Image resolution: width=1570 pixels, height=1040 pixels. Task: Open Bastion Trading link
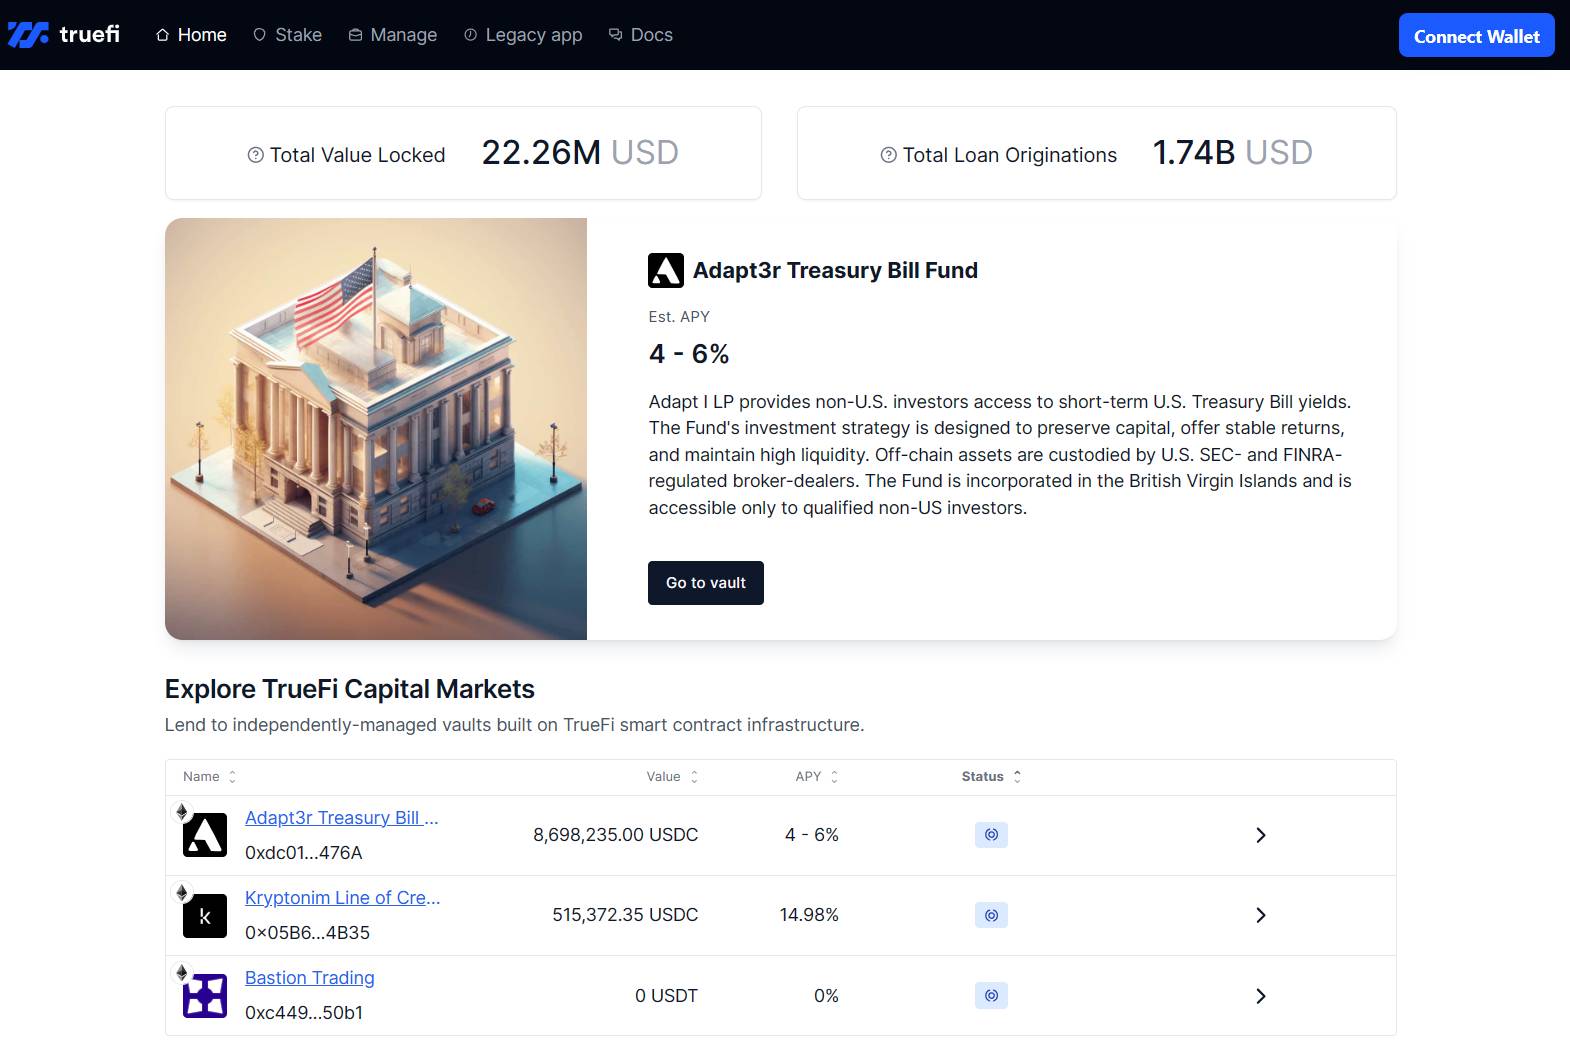[310, 978]
